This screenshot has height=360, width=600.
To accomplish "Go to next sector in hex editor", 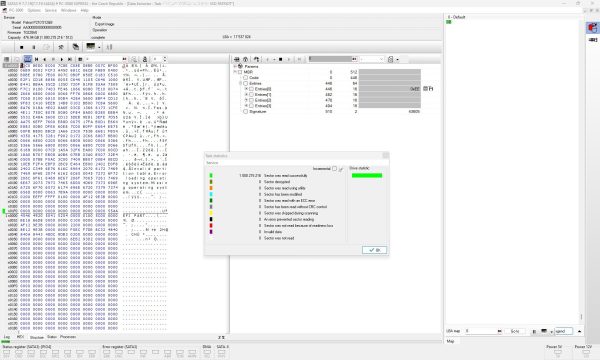I will pos(62,59).
